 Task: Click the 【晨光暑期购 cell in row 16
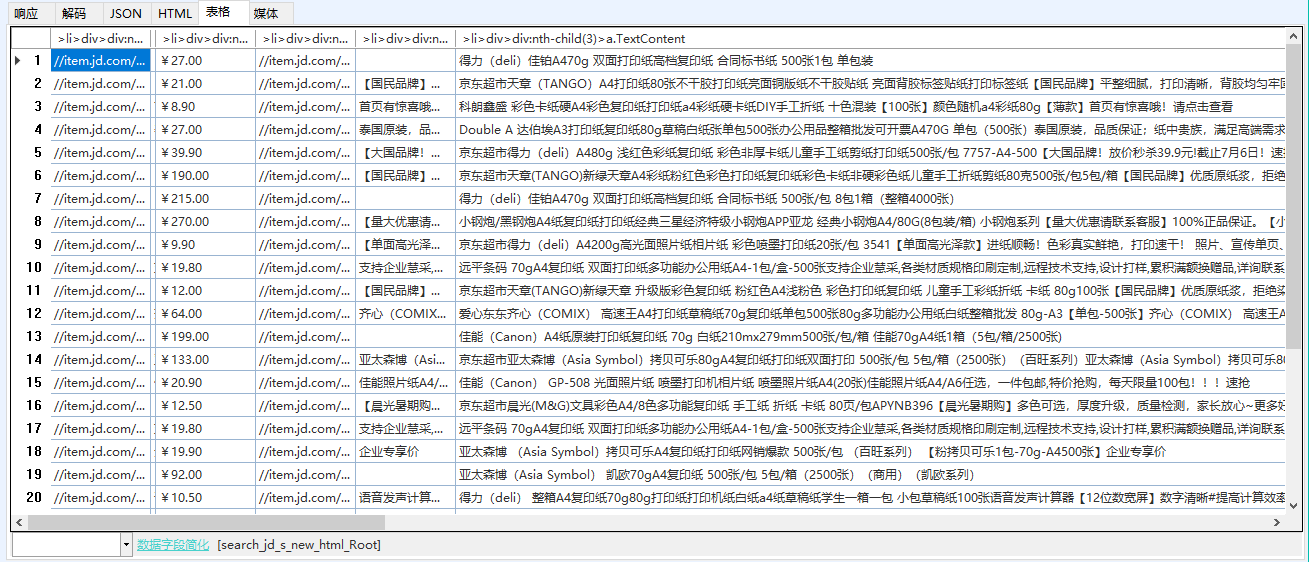point(404,406)
